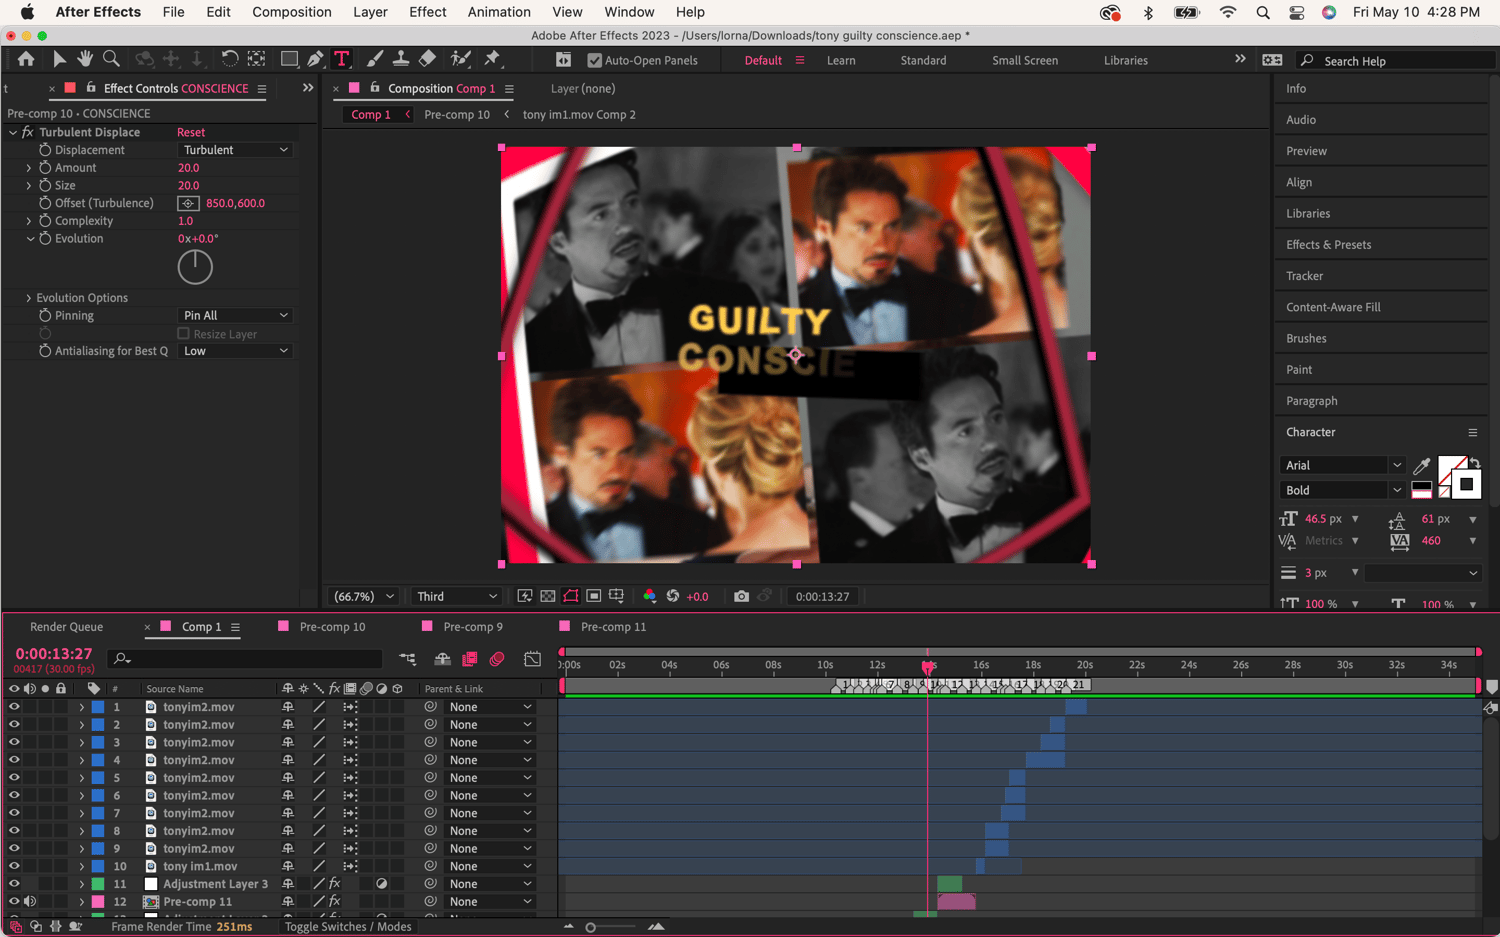Image resolution: width=1500 pixels, height=937 pixels.
Task: Expand layer 12 Pre-comp 11 properties
Action: pyautogui.click(x=82, y=902)
